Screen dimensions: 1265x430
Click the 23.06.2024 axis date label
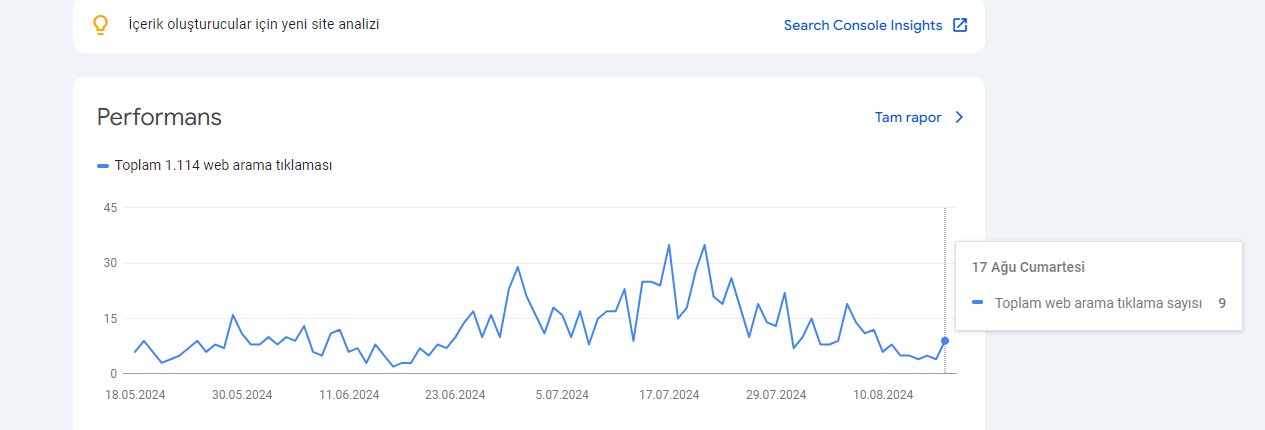tap(455, 394)
